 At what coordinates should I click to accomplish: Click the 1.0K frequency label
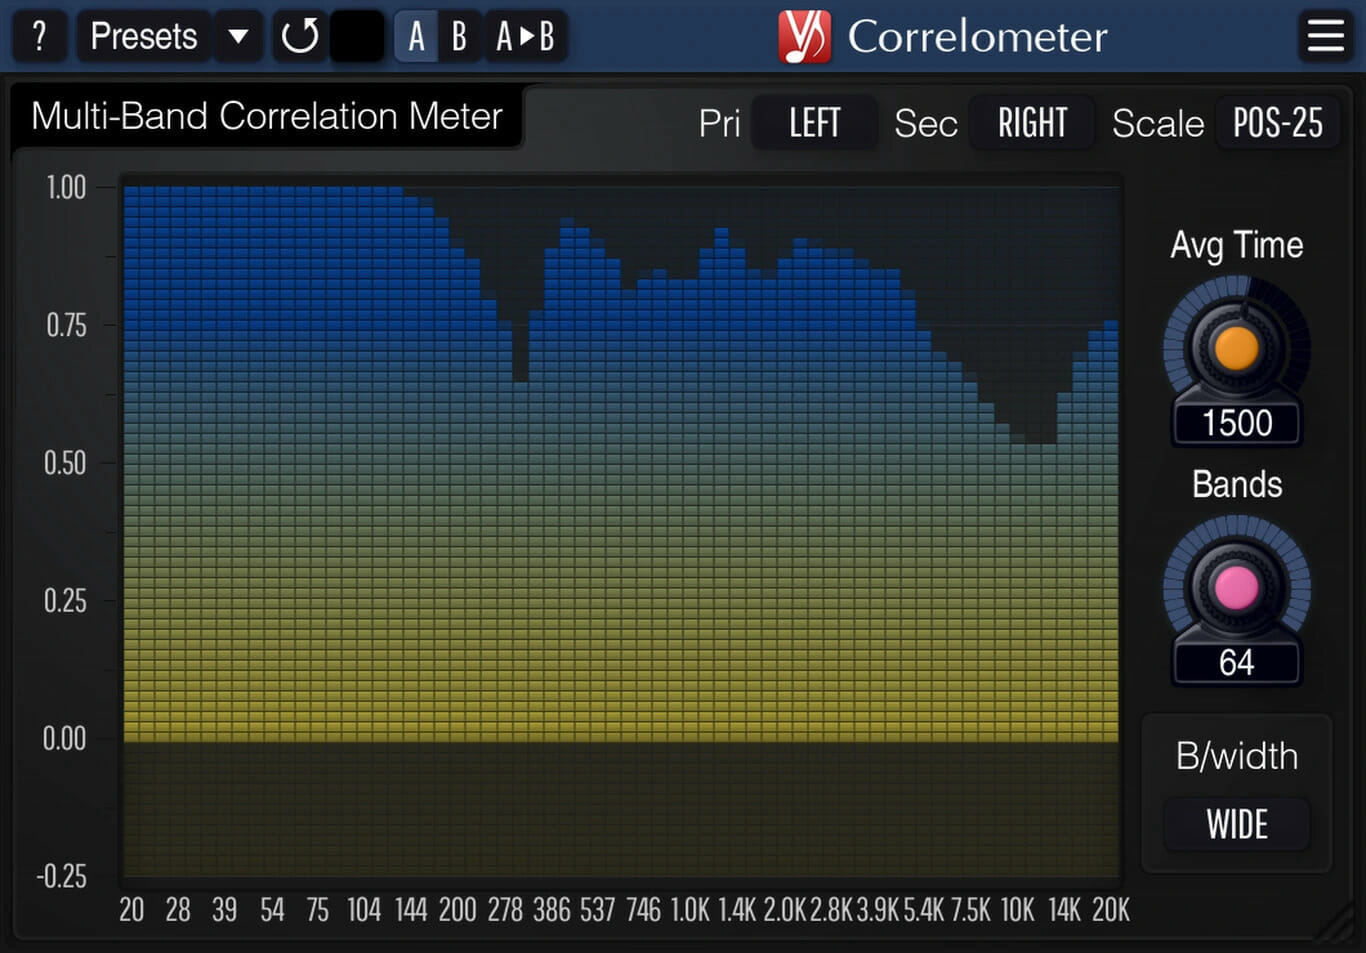click(690, 910)
